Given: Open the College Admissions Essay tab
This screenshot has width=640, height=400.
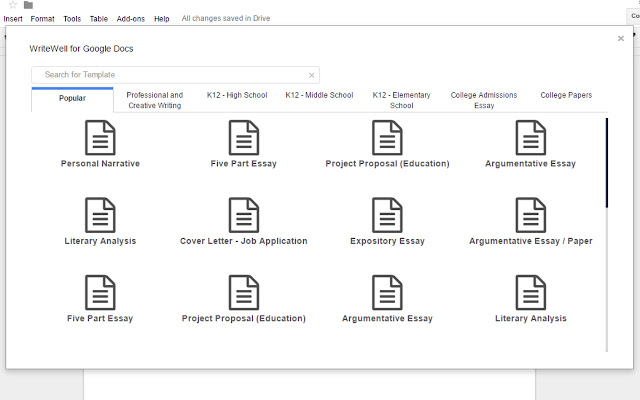Looking at the screenshot, I should pyautogui.click(x=484, y=100).
